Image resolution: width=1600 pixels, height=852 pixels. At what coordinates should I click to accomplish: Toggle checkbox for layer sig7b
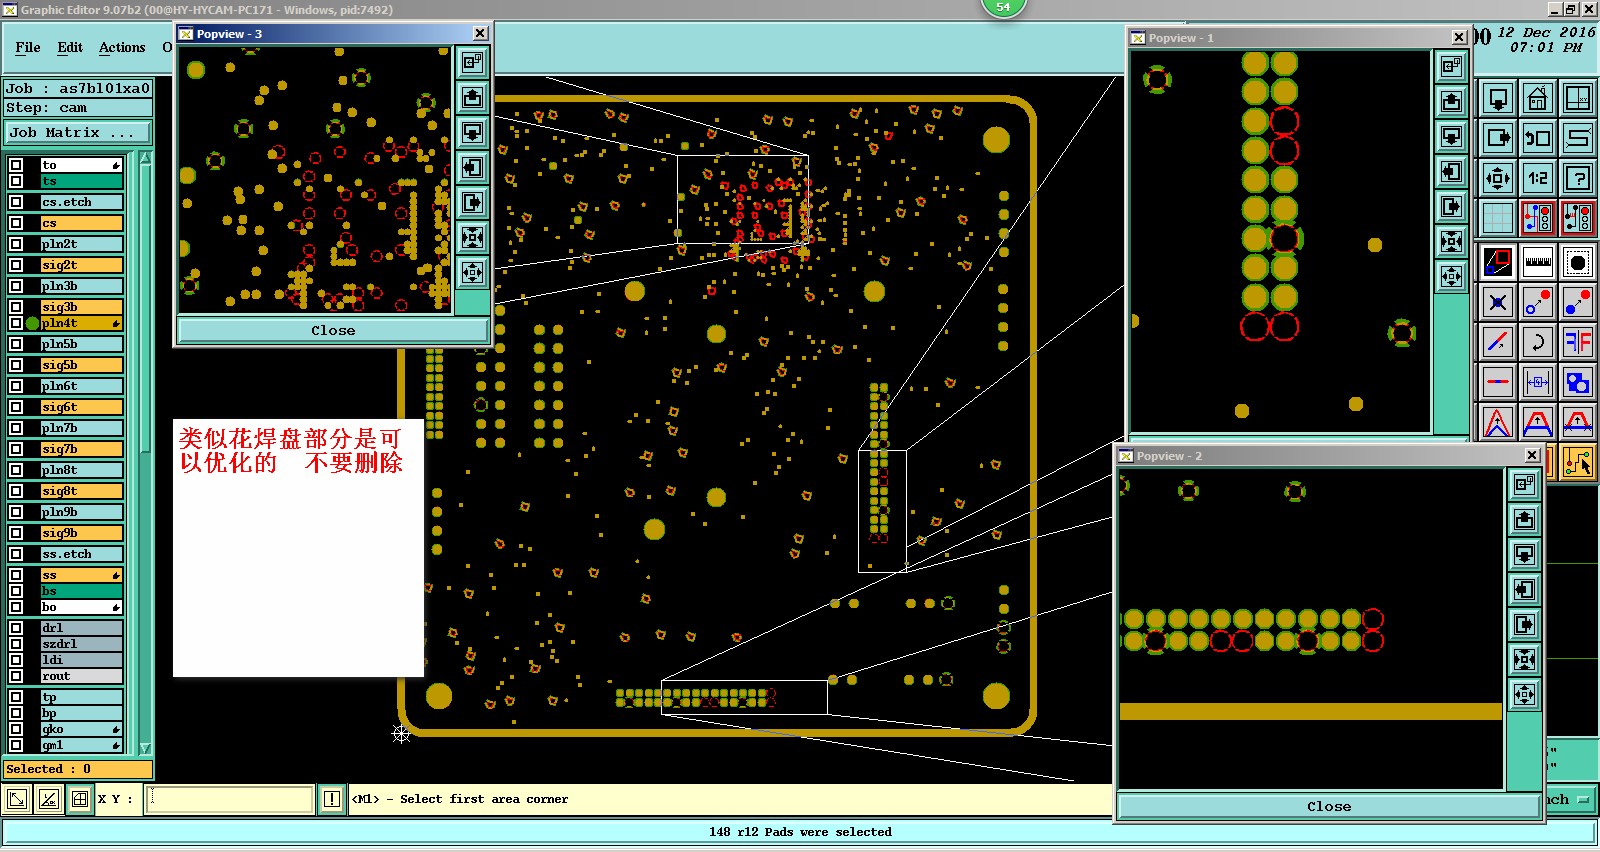[16, 449]
